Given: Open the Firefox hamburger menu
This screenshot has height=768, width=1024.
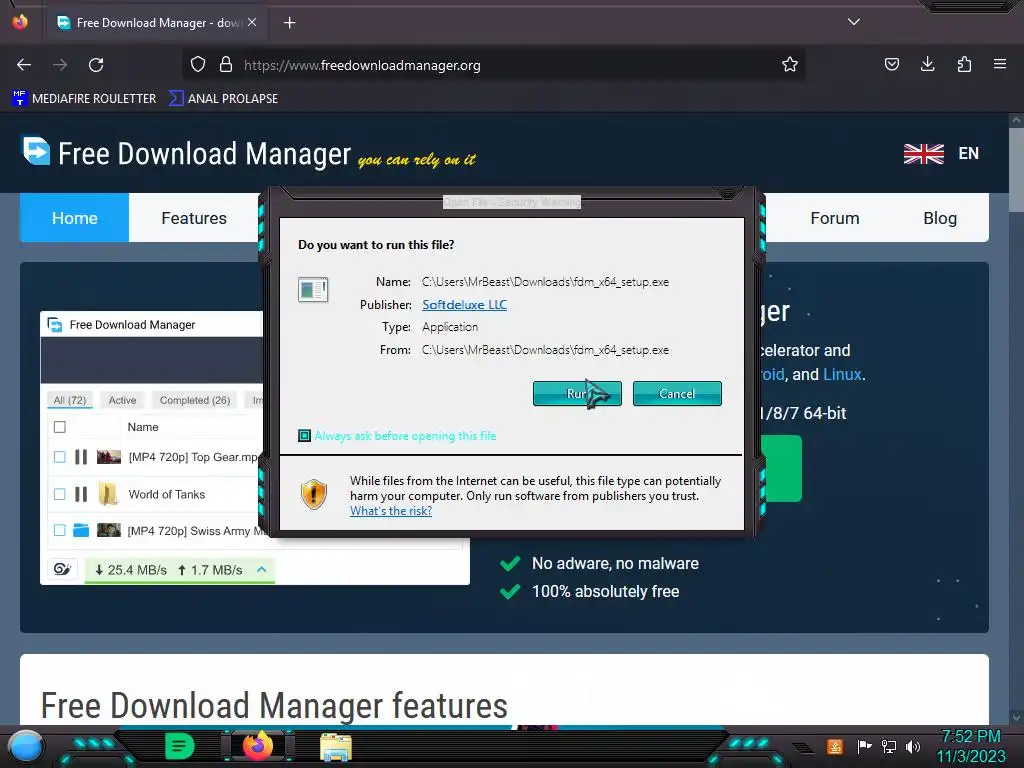Looking at the screenshot, I should coord(1000,65).
